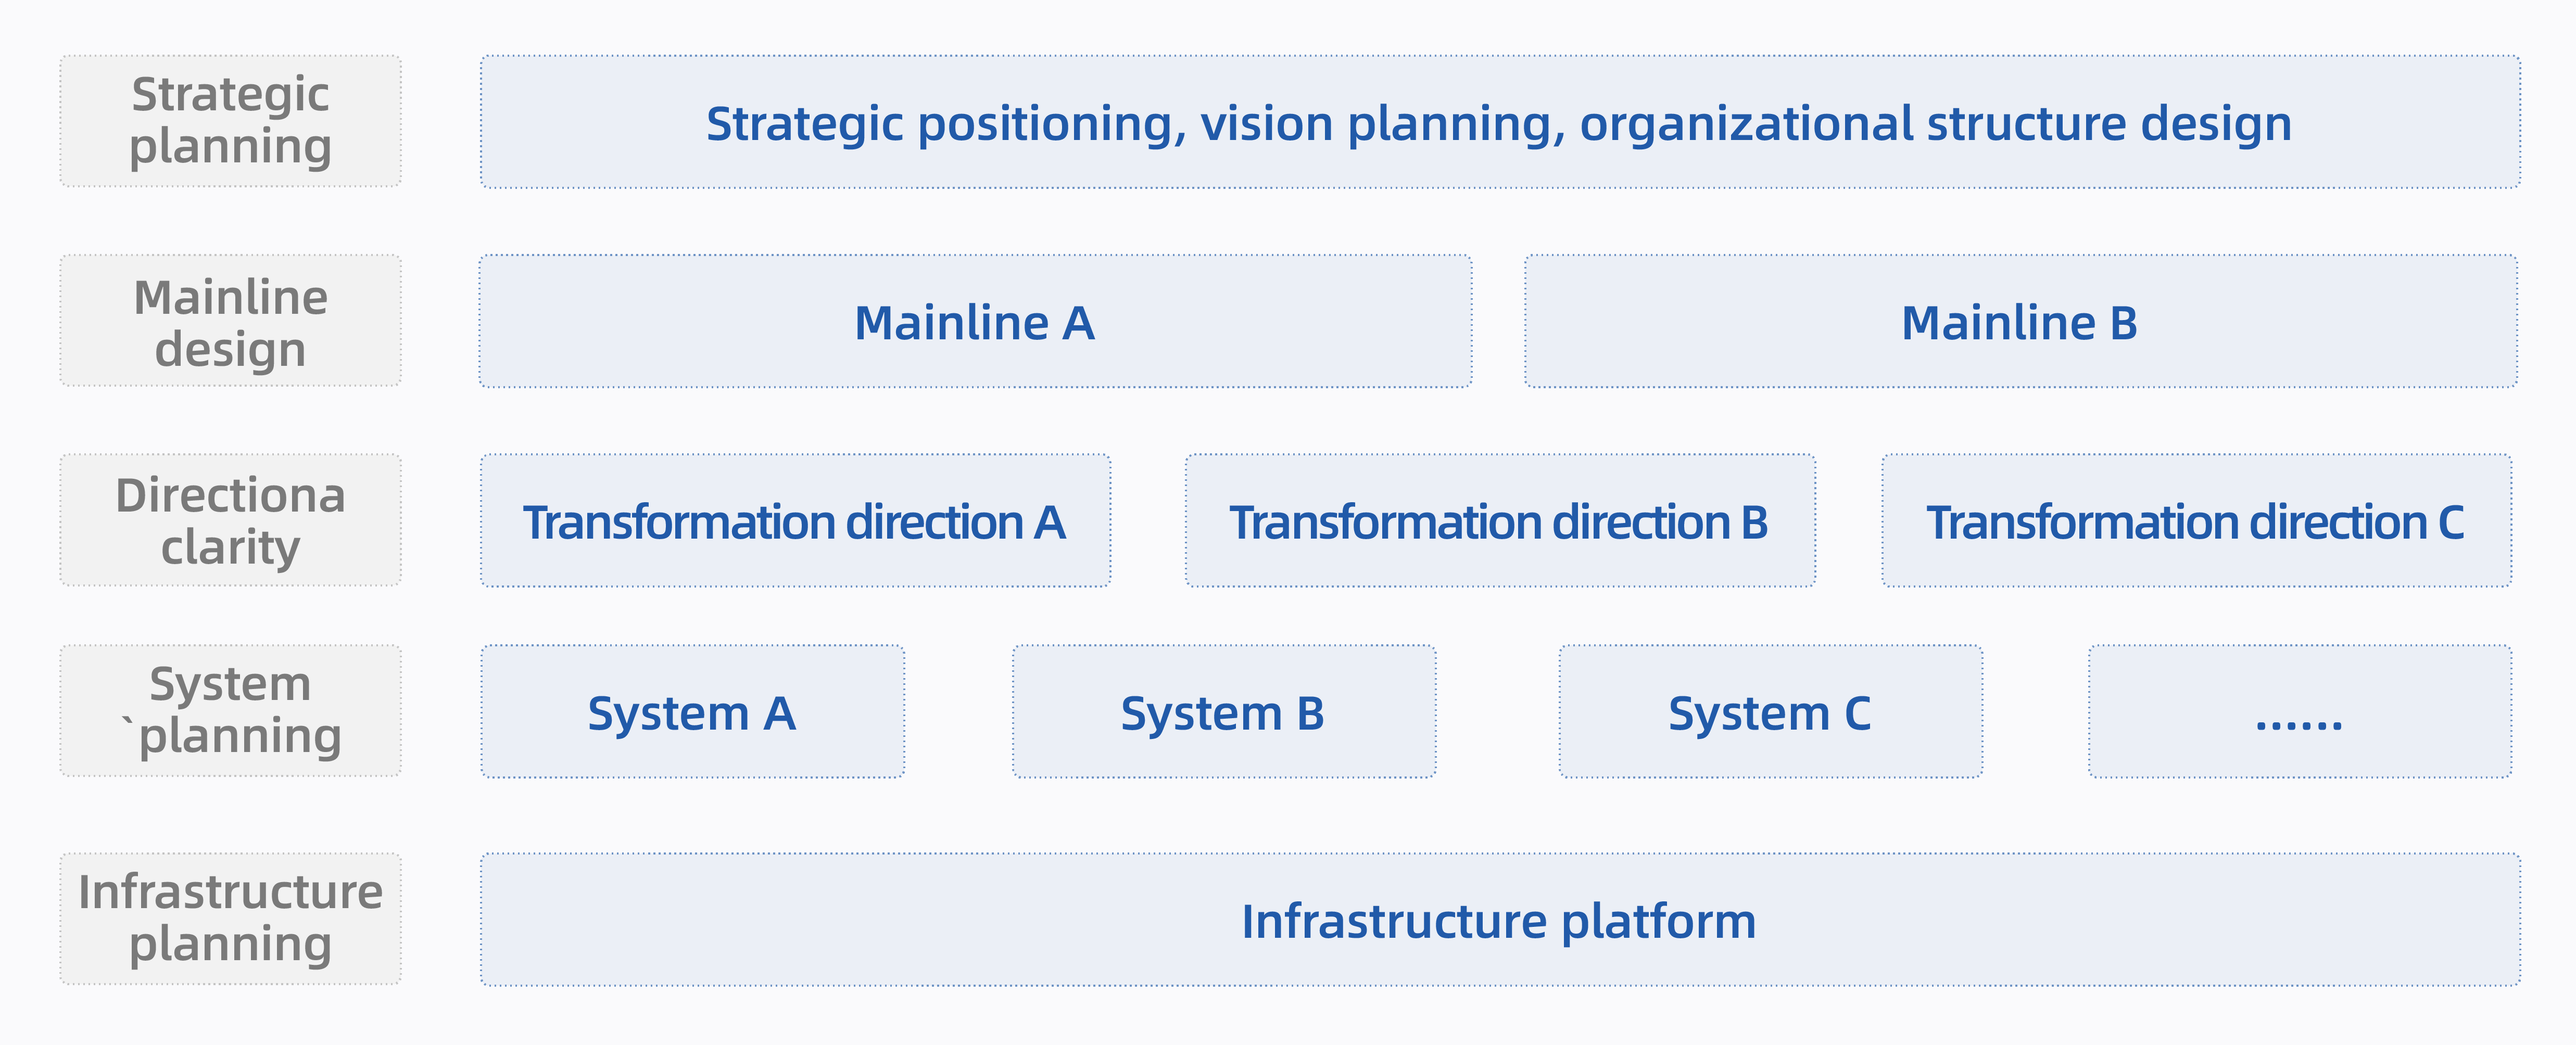Viewport: 2576px width, 1045px height.
Task: Click the Infrastructure planning label box
Action: [x=230, y=919]
